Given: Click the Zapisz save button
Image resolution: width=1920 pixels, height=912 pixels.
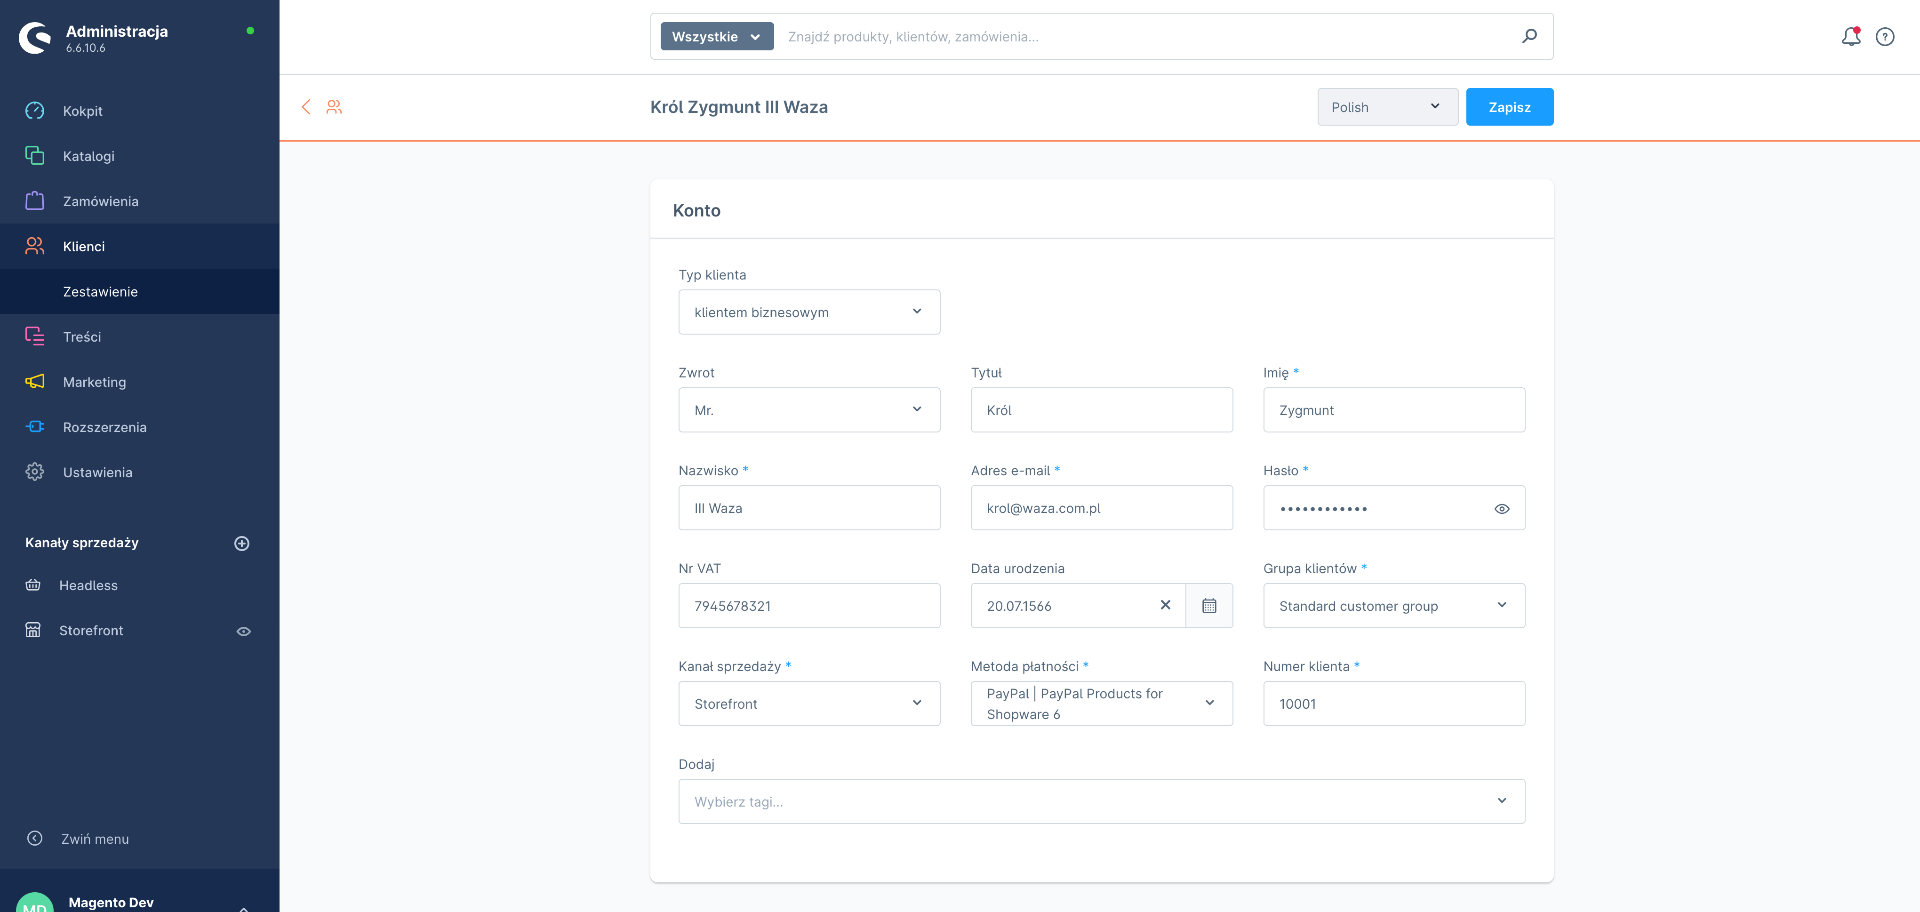Looking at the screenshot, I should click(1509, 107).
